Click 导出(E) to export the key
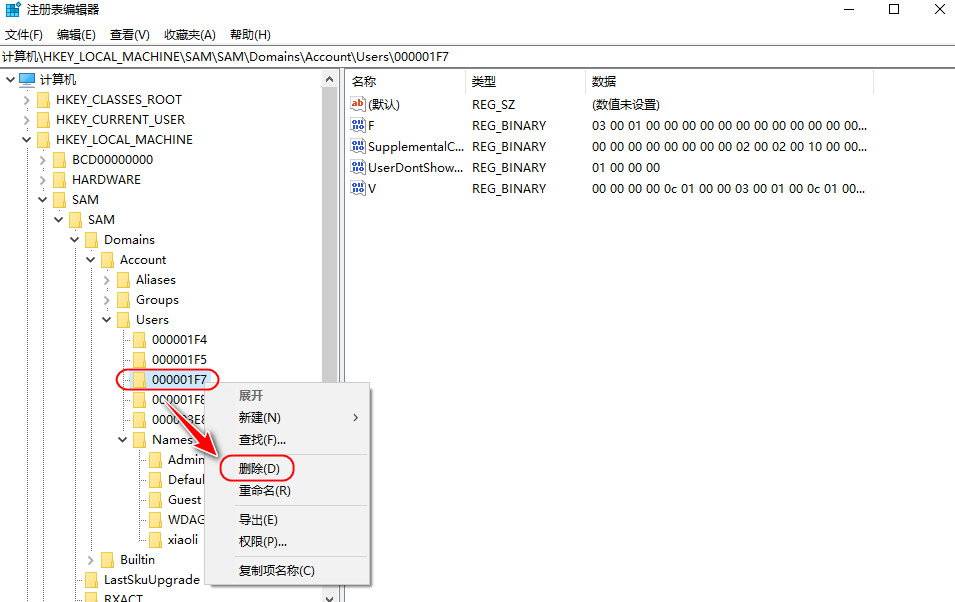955x602 pixels. (x=259, y=520)
